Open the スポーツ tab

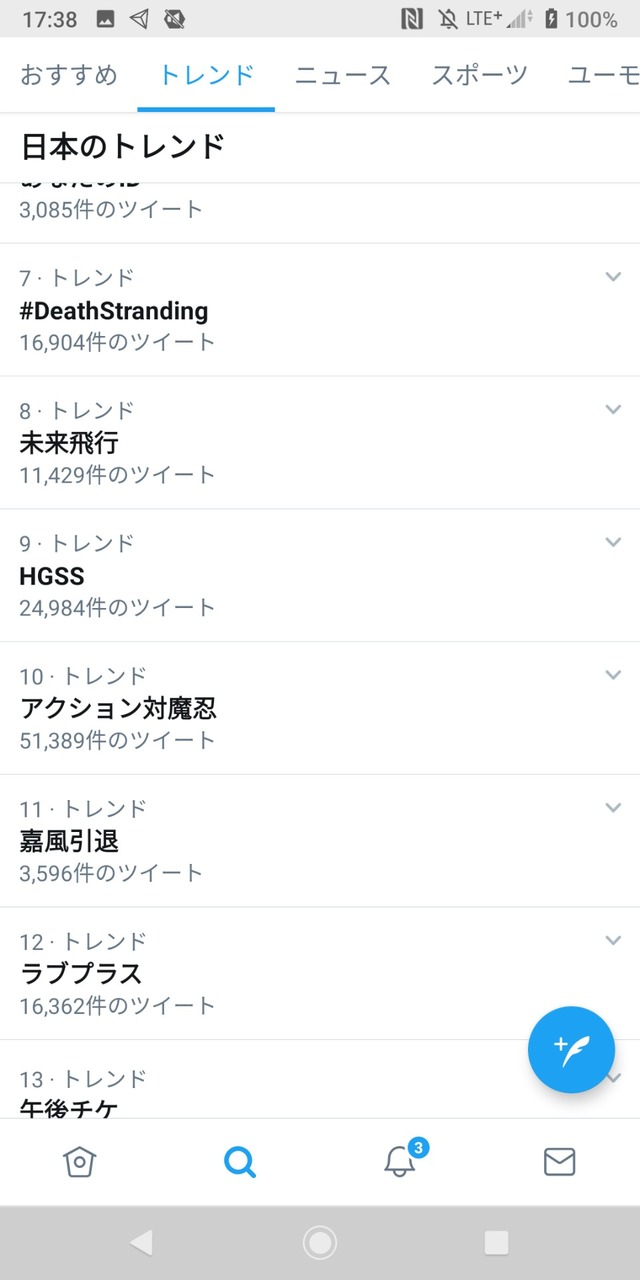pyautogui.click(x=479, y=74)
